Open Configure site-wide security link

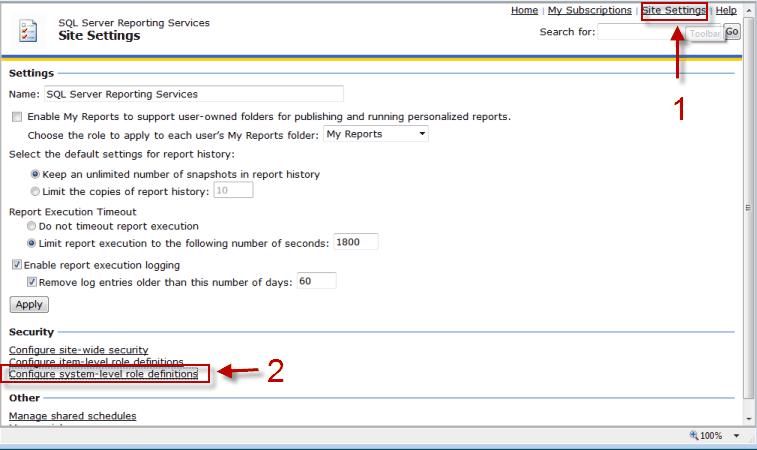[x=79, y=350]
